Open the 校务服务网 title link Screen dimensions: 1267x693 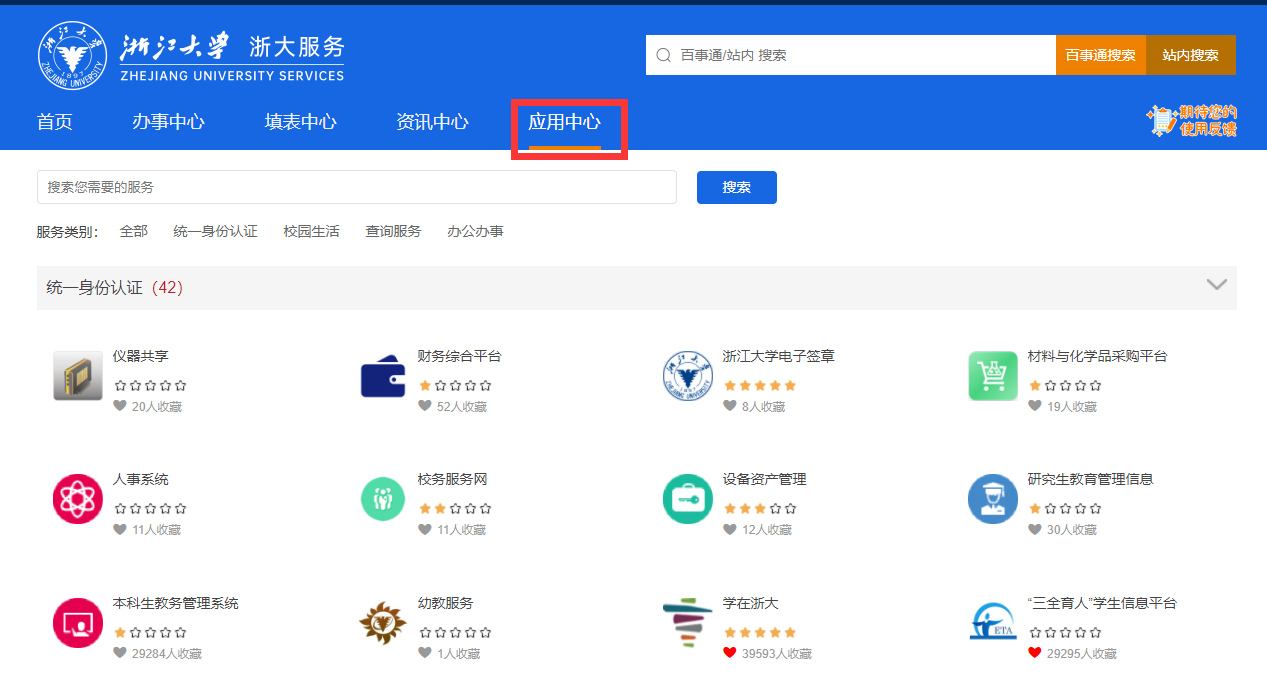pyautogui.click(x=453, y=480)
